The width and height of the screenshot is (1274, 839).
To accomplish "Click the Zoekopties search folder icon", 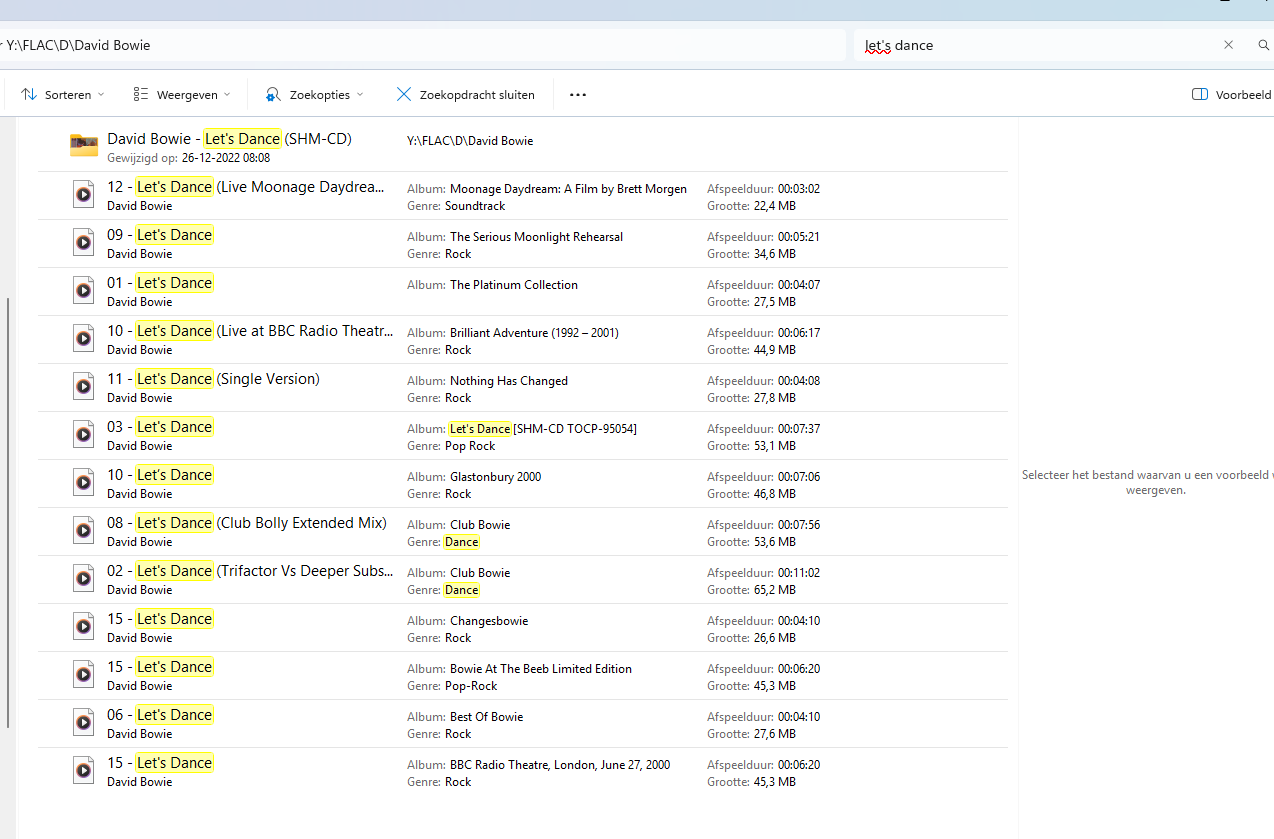I will (273, 95).
